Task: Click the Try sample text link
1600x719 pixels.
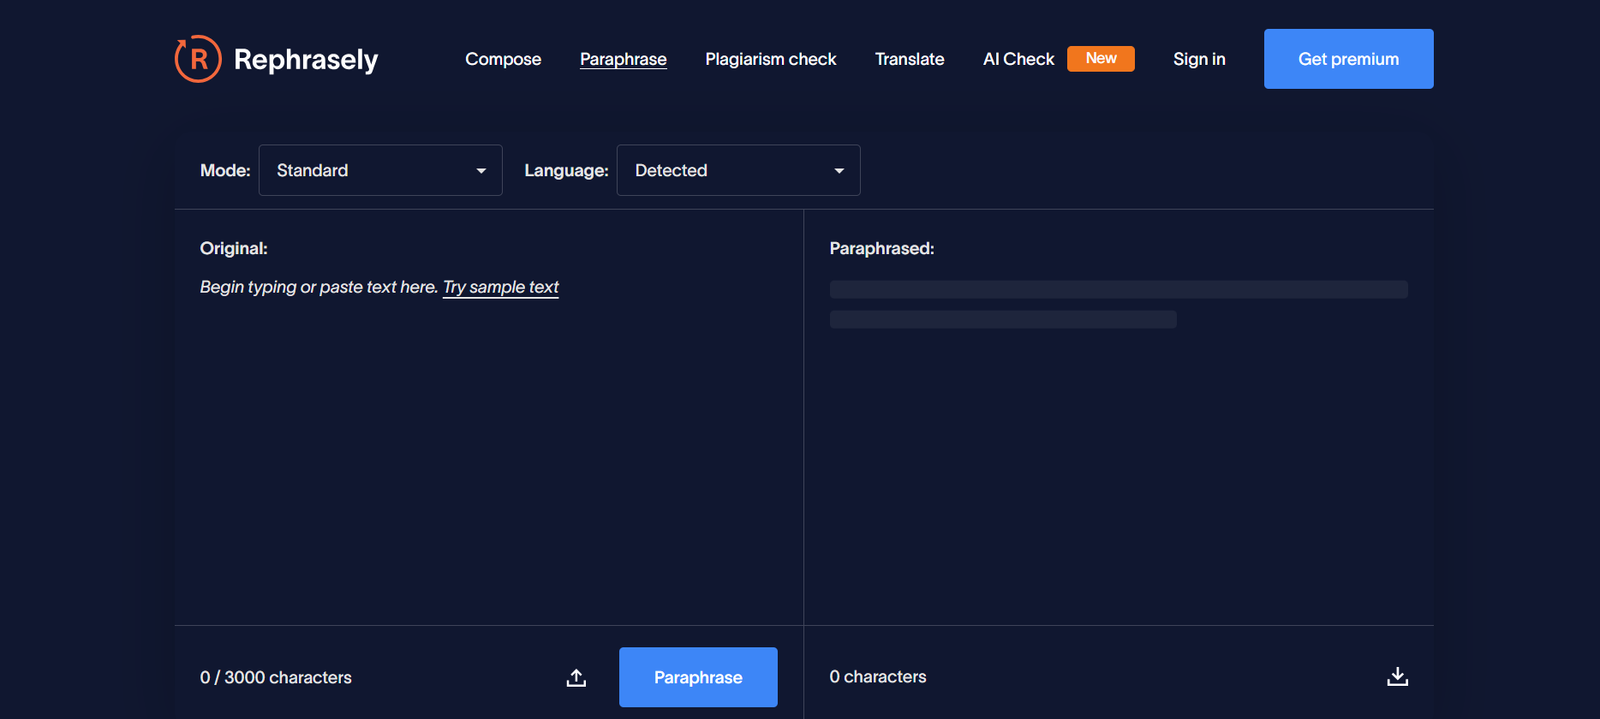Action: [x=500, y=287]
